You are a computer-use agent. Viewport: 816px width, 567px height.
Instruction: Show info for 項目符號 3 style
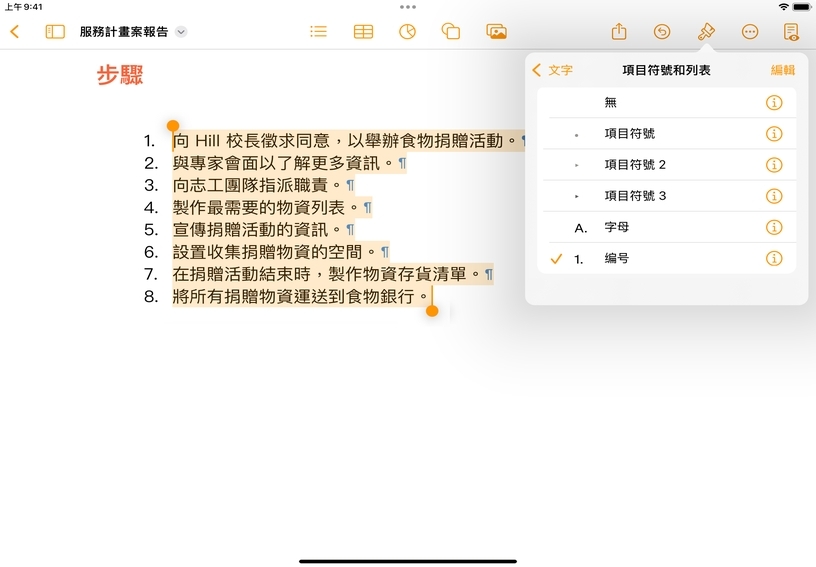773,196
